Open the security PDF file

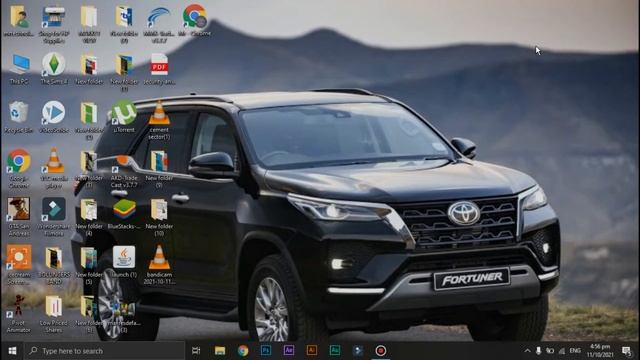(159, 69)
